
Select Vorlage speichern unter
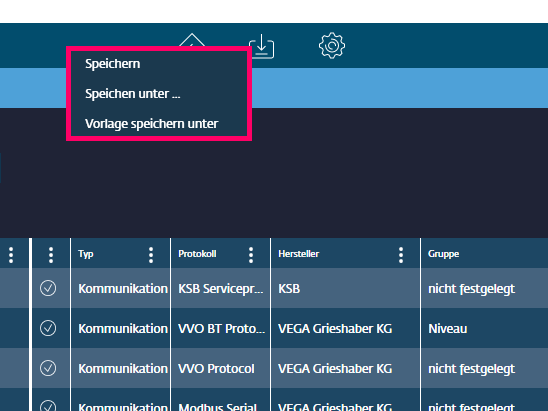152,124
